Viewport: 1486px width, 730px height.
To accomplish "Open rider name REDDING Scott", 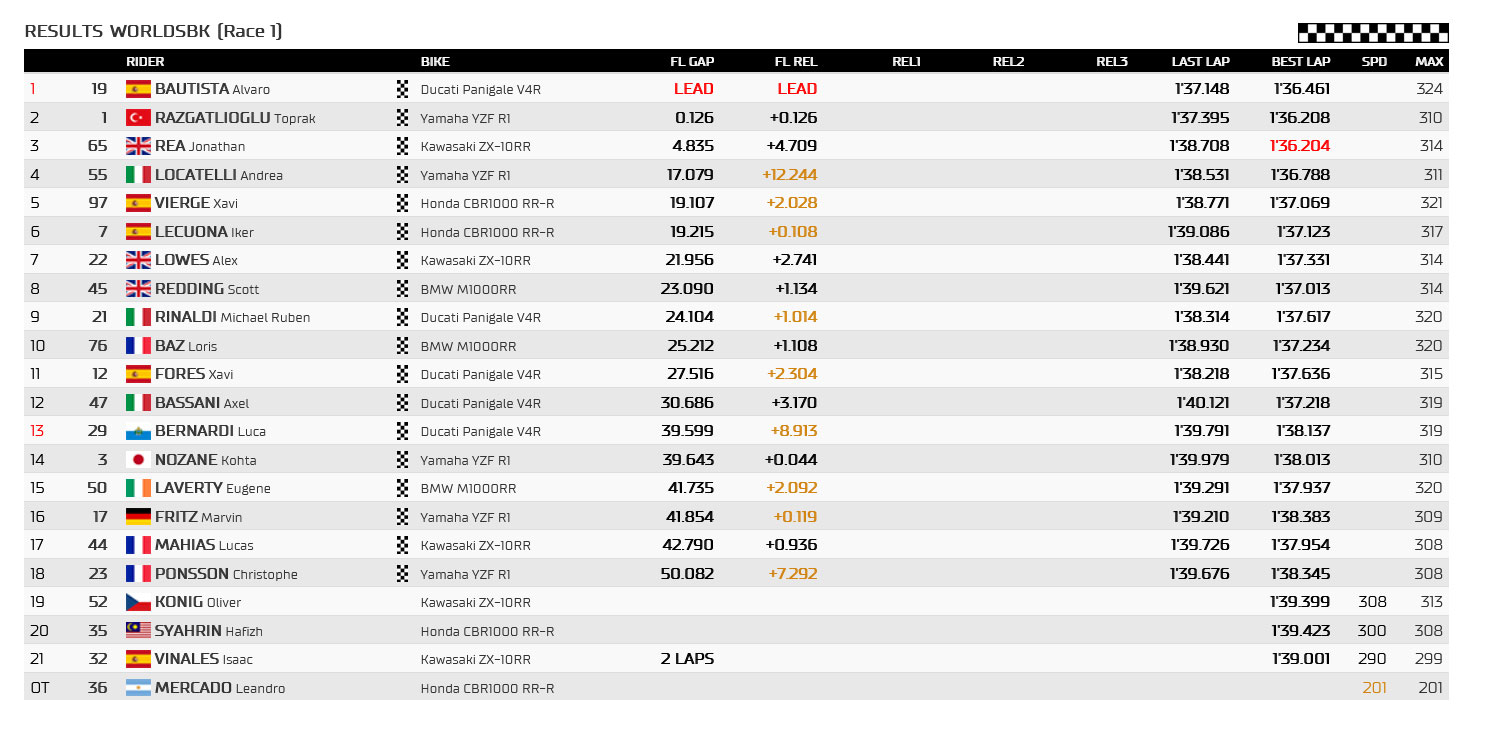I will [207, 289].
